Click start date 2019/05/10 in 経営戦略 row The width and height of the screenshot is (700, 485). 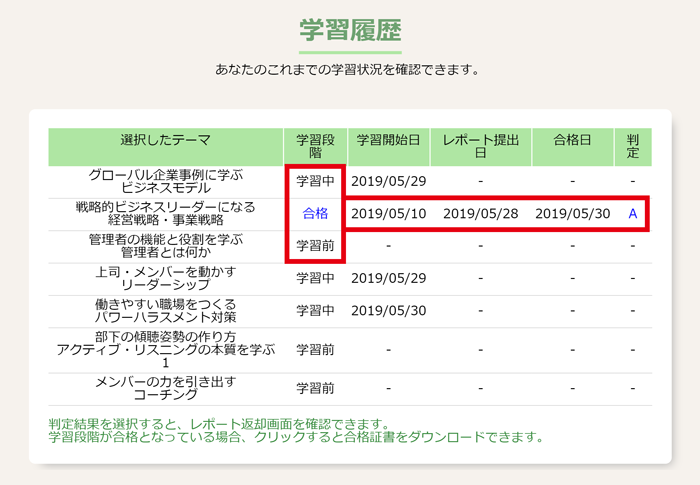click(x=388, y=213)
